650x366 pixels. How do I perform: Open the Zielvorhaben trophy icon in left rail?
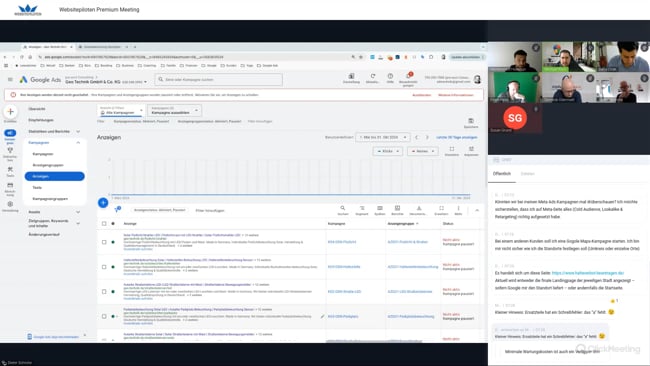(10, 150)
